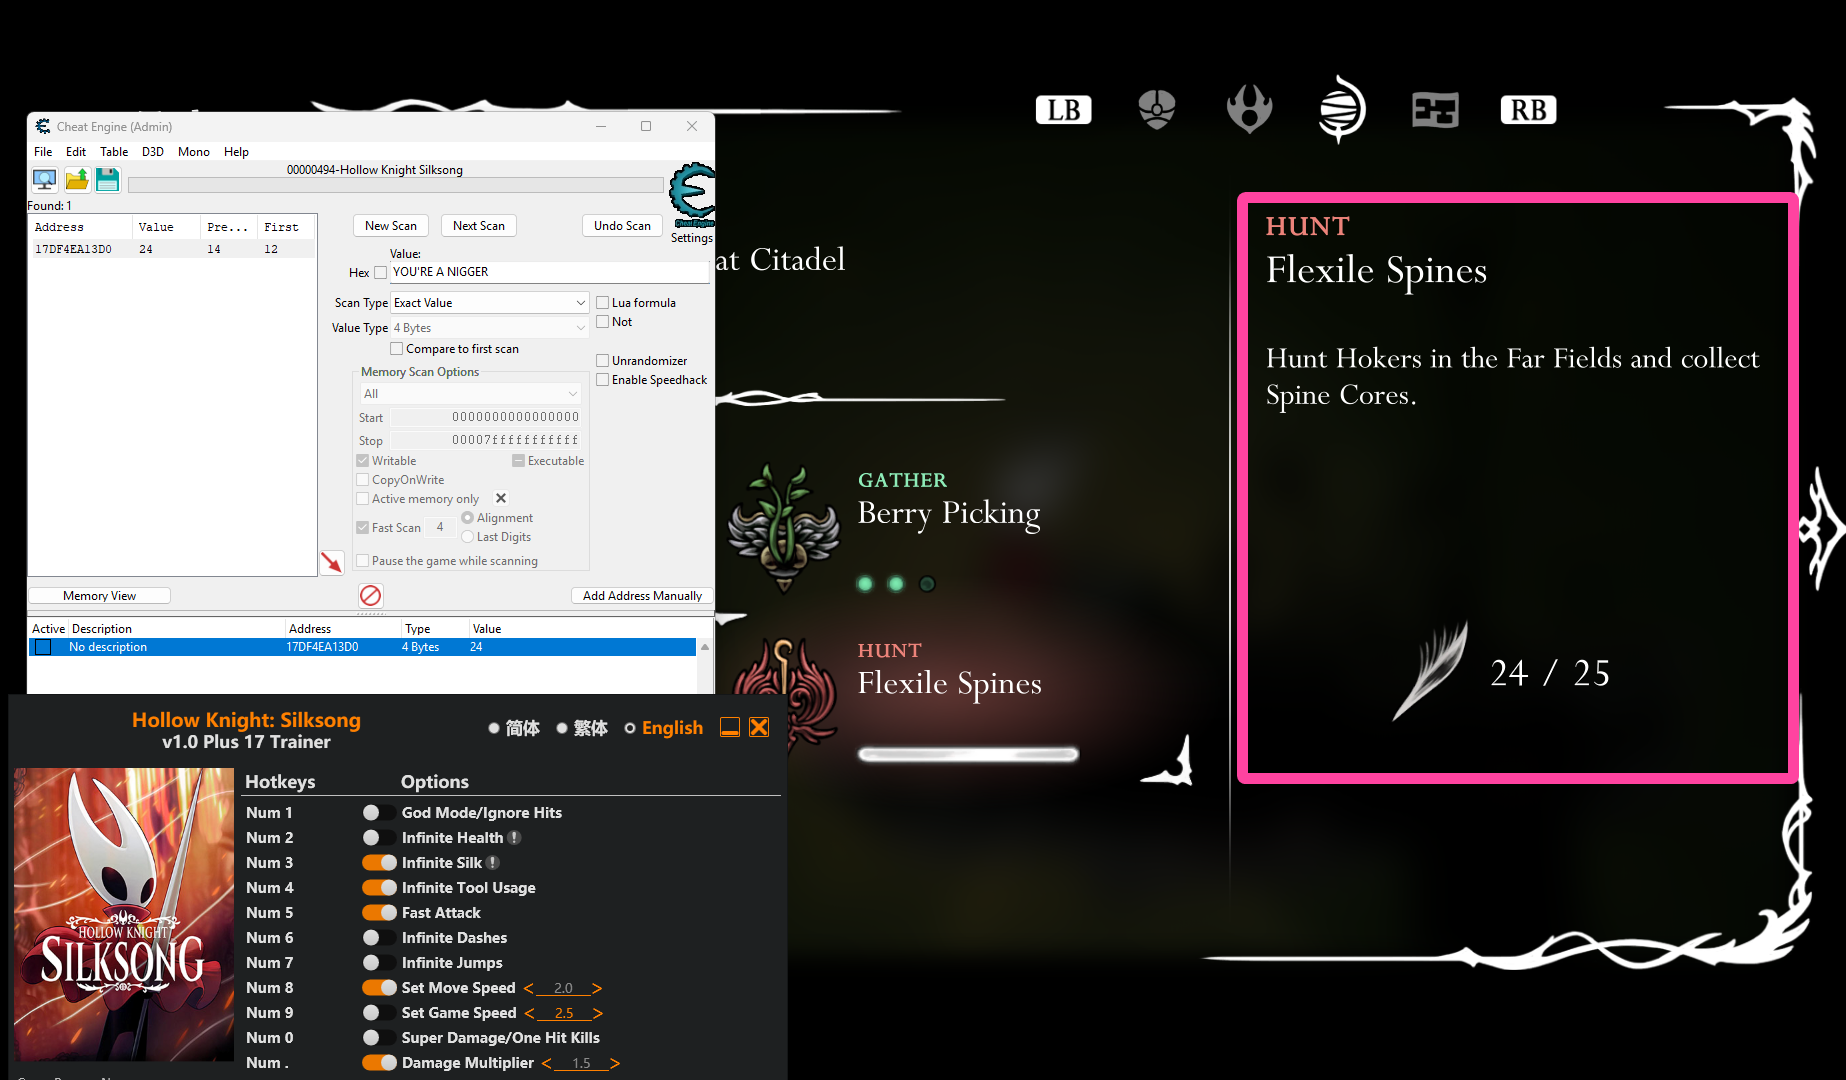Select the 简体 language option
Viewport: 1846px width, 1080px height.
pyautogui.click(x=494, y=728)
